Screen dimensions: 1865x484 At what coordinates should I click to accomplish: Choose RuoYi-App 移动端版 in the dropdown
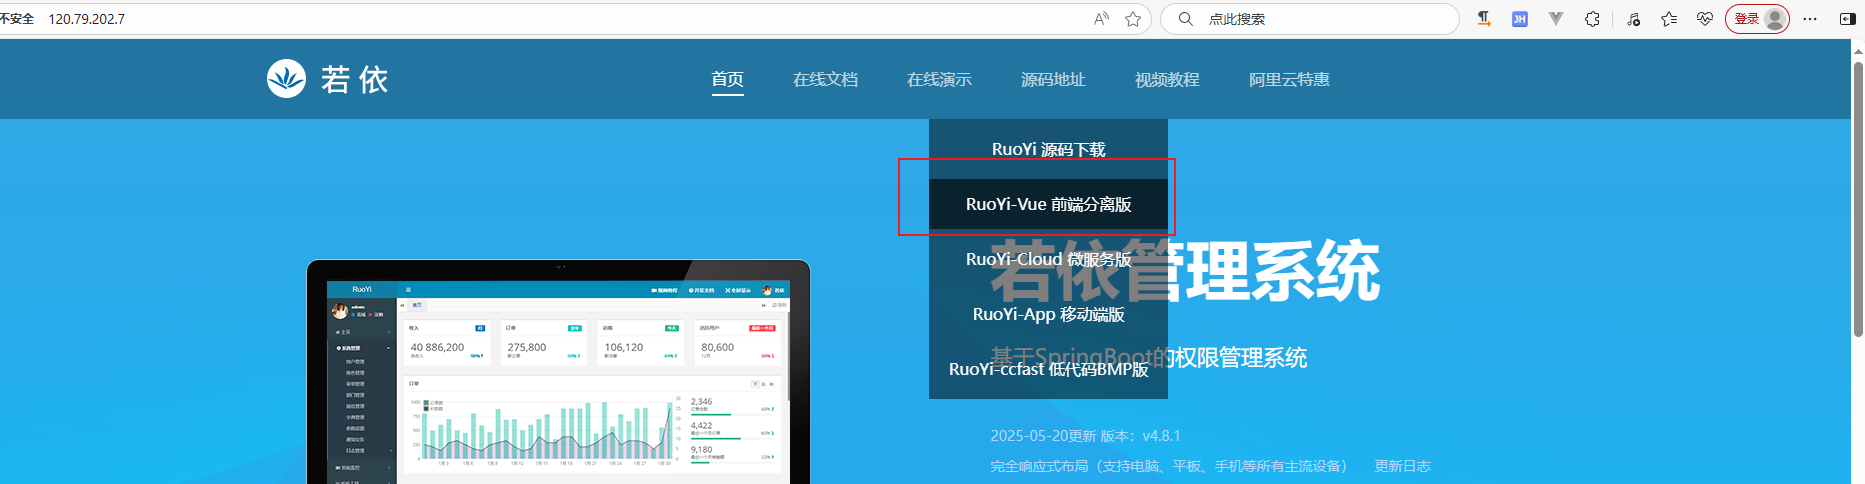pos(1048,314)
